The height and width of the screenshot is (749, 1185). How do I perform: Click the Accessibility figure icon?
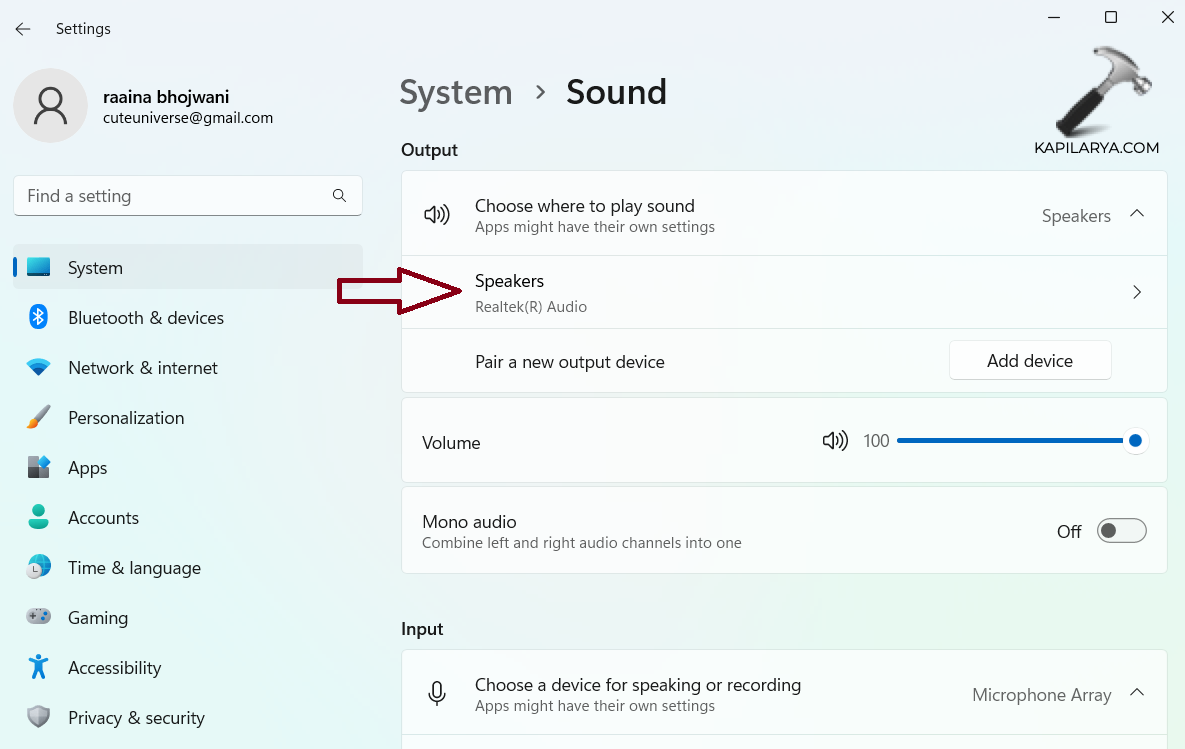click(39, 667)
